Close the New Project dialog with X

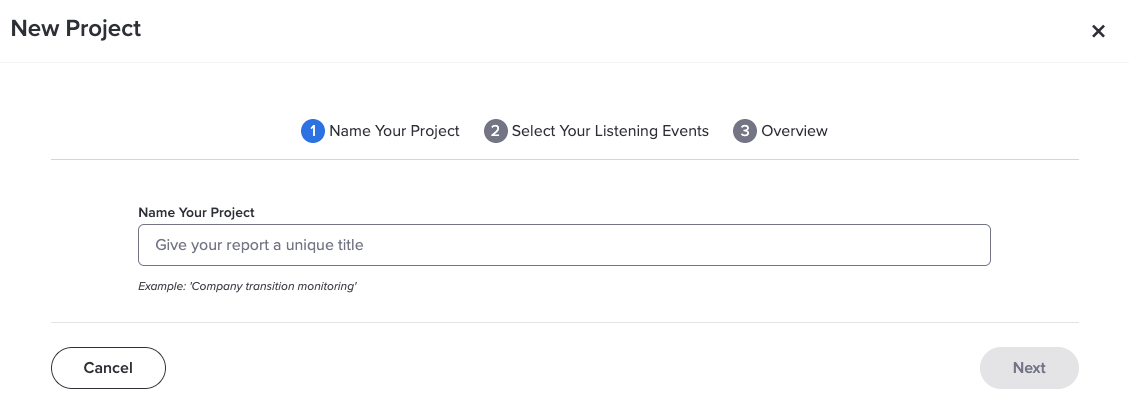[1098, 31]
